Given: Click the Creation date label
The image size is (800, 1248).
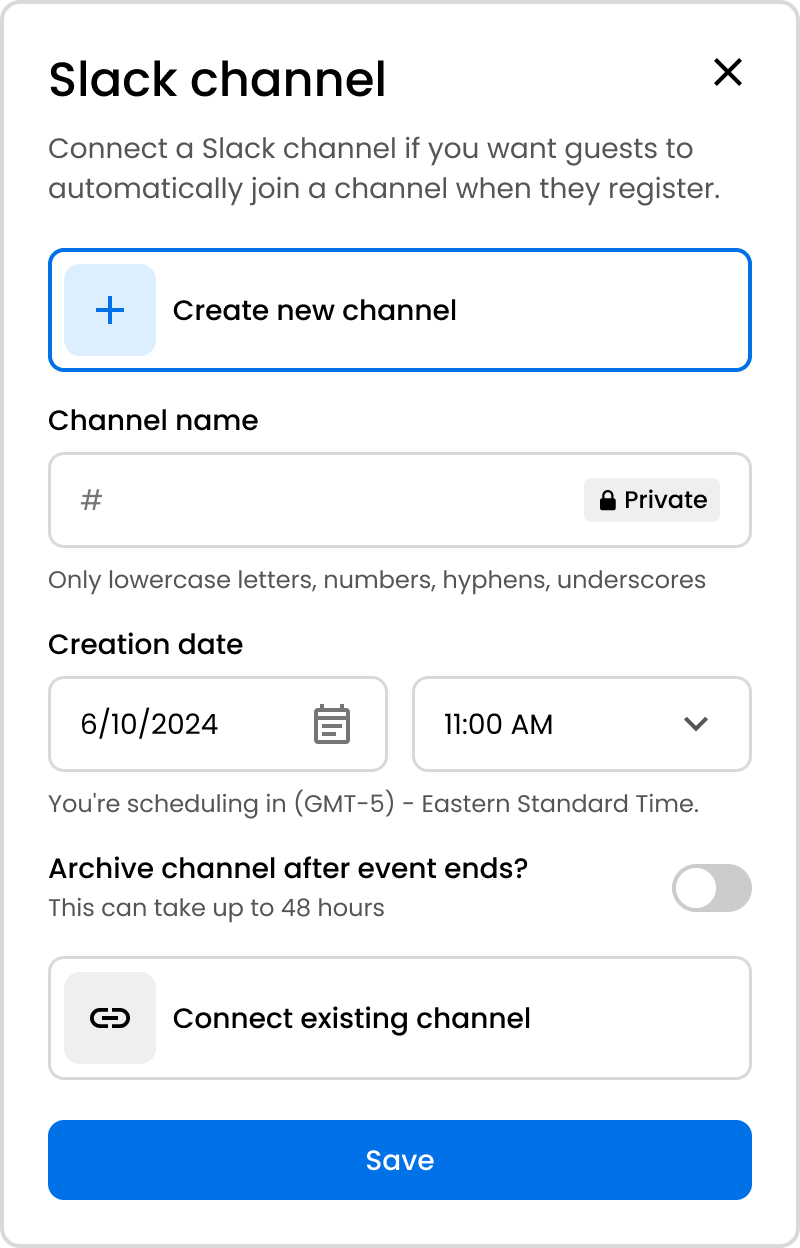Looking at the screenshot, I should click(146, 644).
